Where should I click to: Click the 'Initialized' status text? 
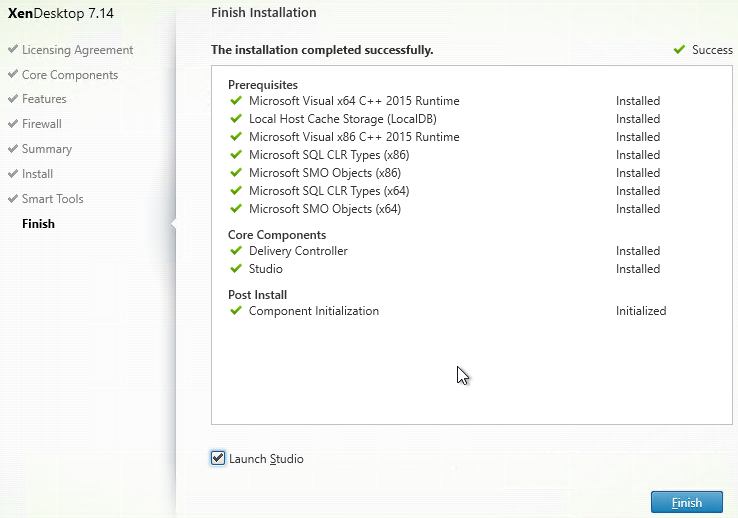[x=641, y=311]
